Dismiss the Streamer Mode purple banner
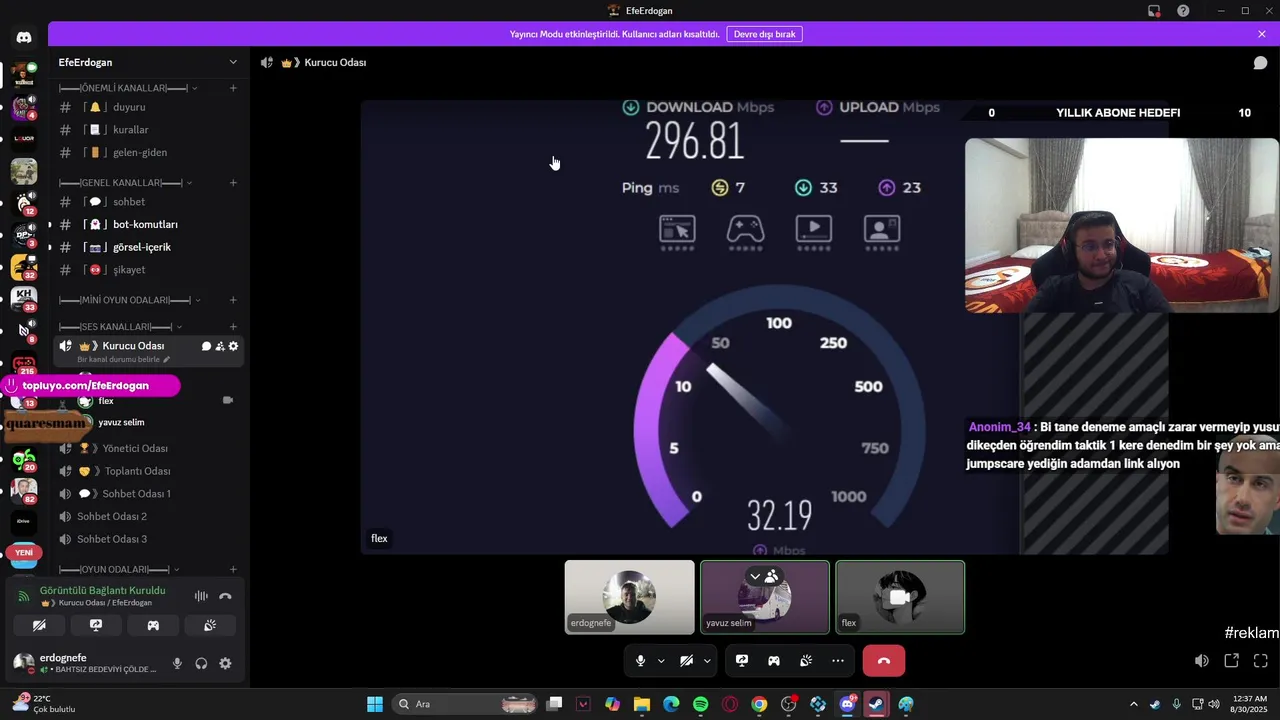Screen dimensions: 1280x720 coord(1262,34)
